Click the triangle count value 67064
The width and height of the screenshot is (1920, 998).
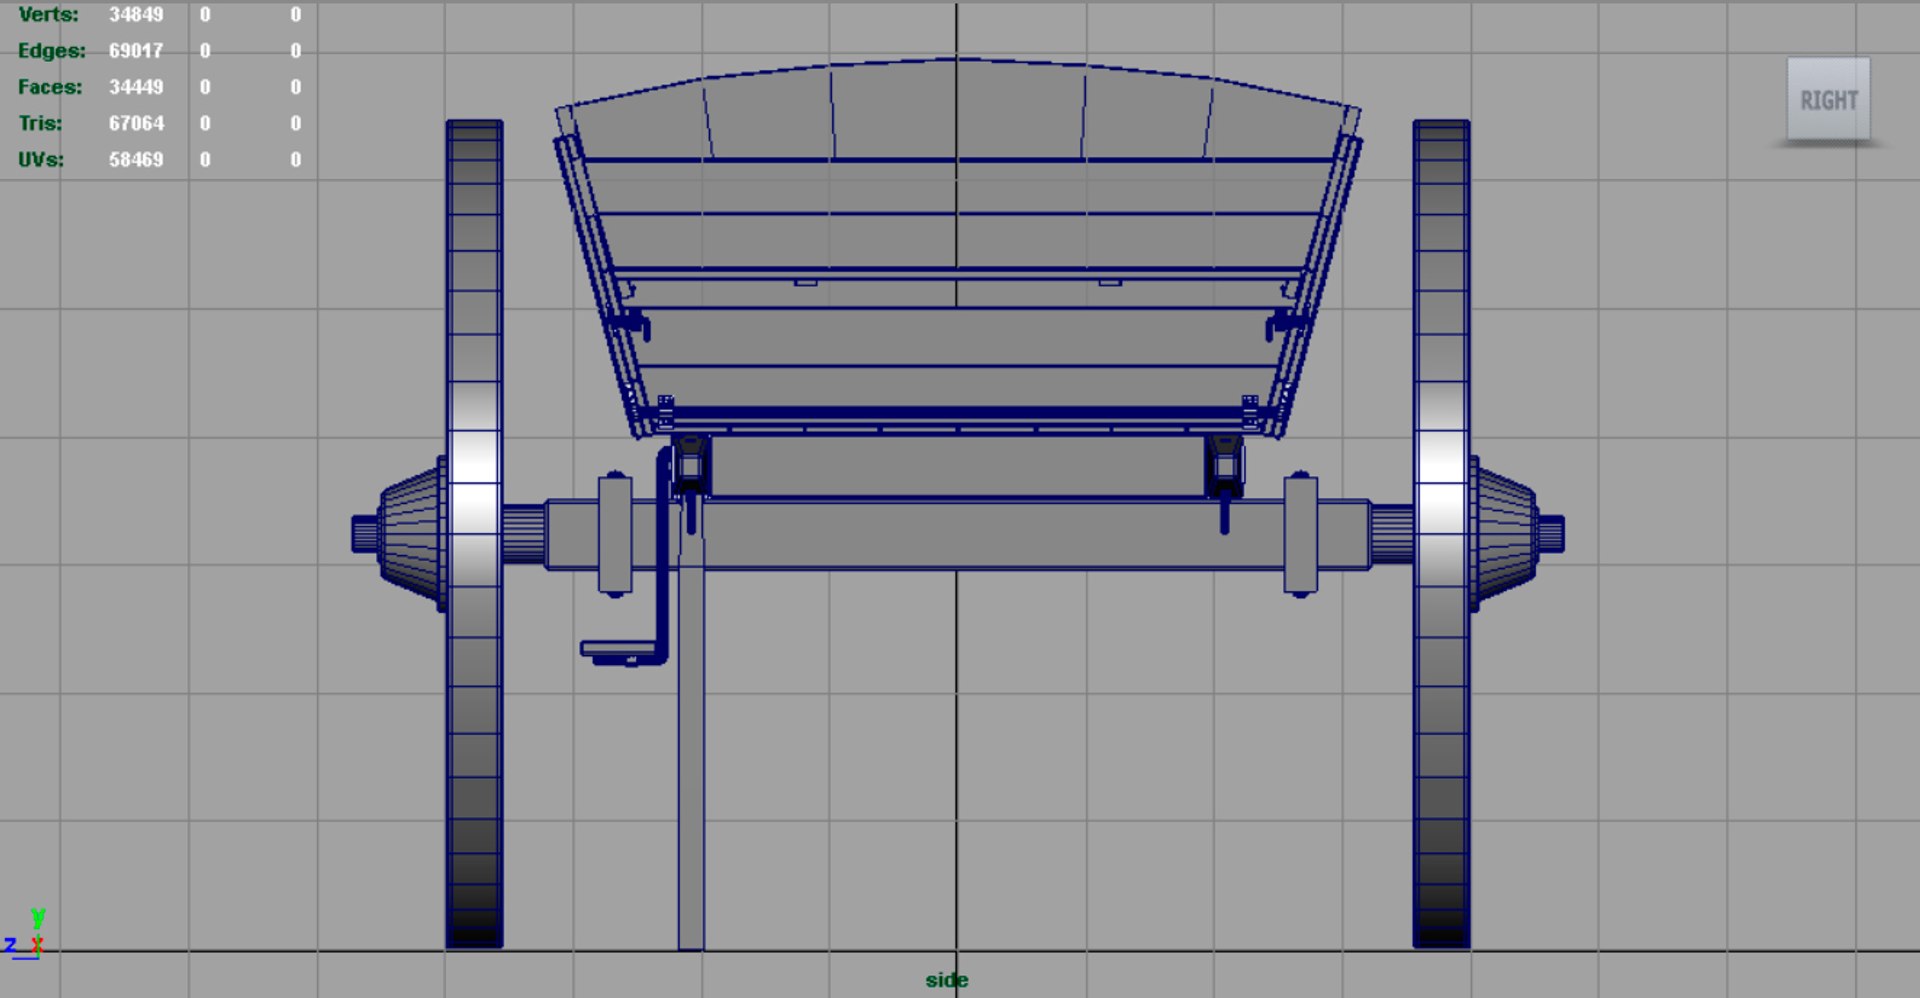(136, 123)
